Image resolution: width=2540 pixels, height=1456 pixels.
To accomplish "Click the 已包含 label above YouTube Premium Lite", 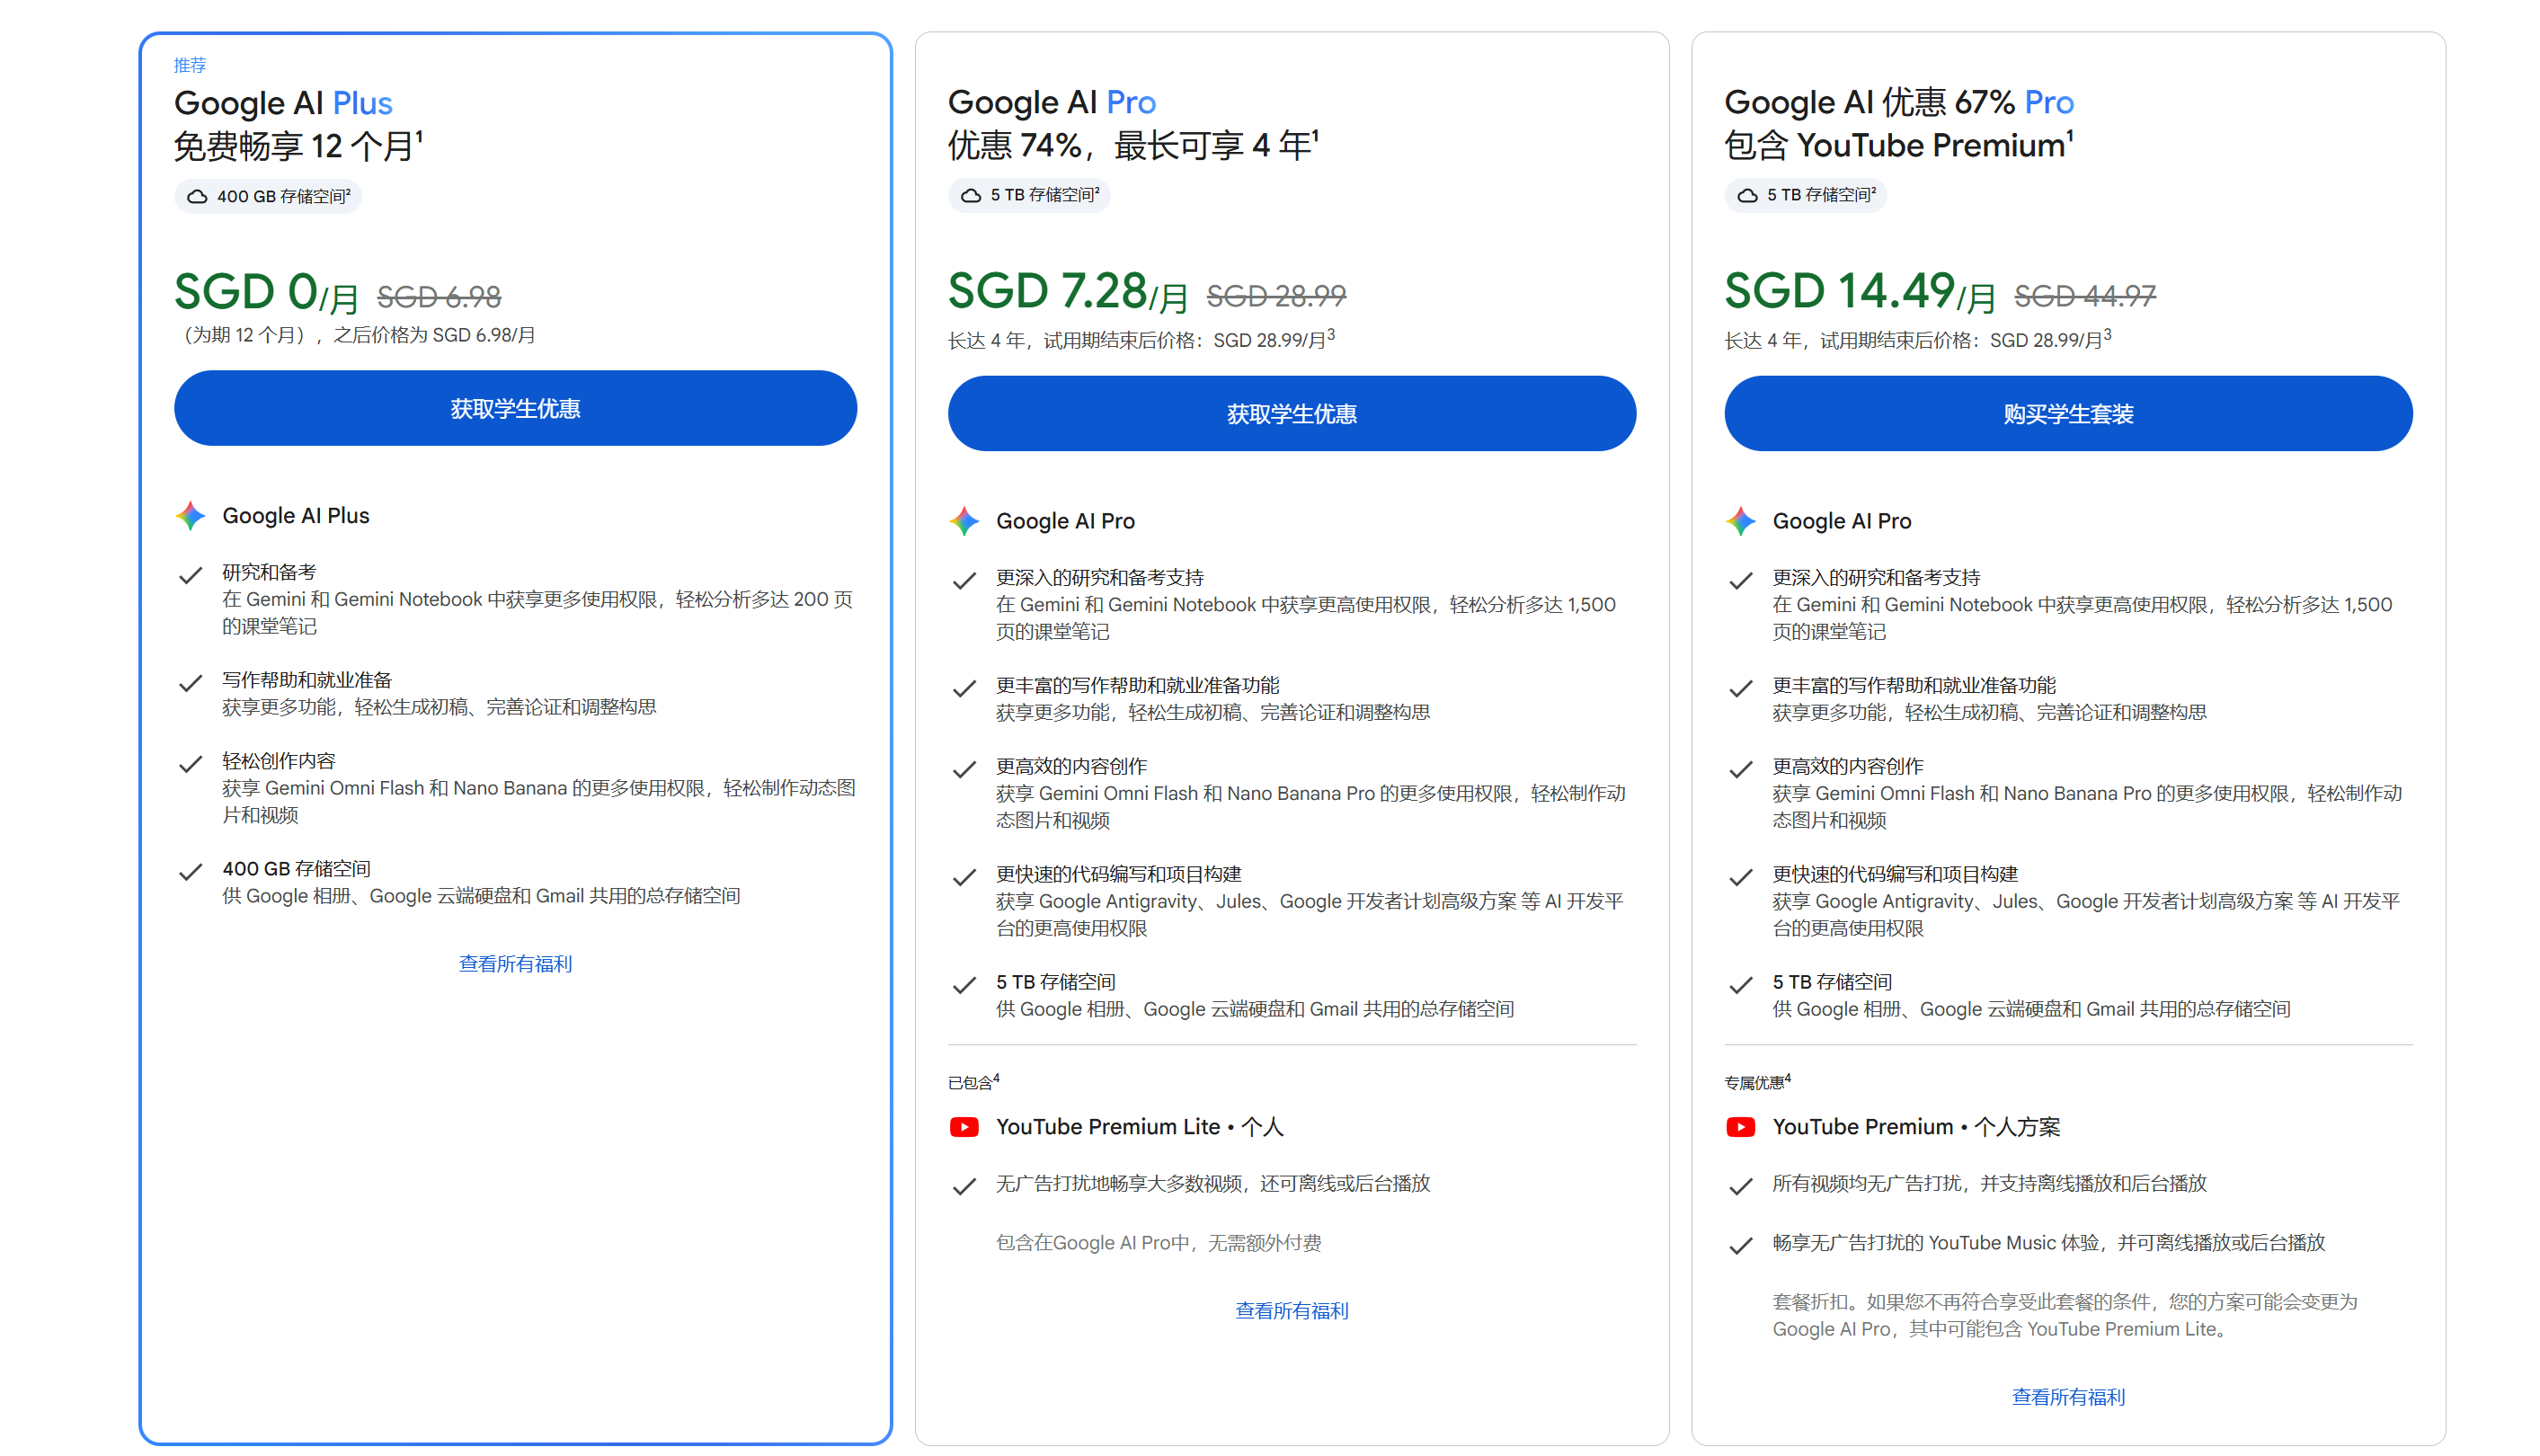I will click(974, 1081).
